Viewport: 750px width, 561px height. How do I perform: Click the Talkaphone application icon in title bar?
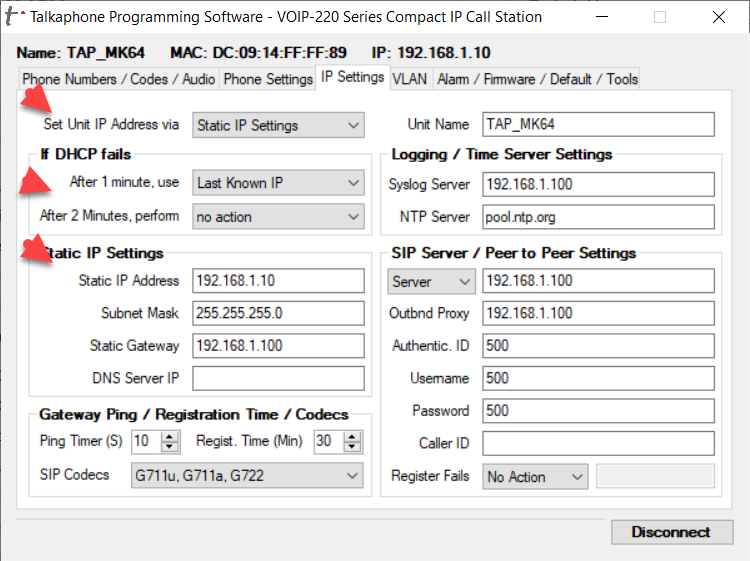click(x=13, y=16)
